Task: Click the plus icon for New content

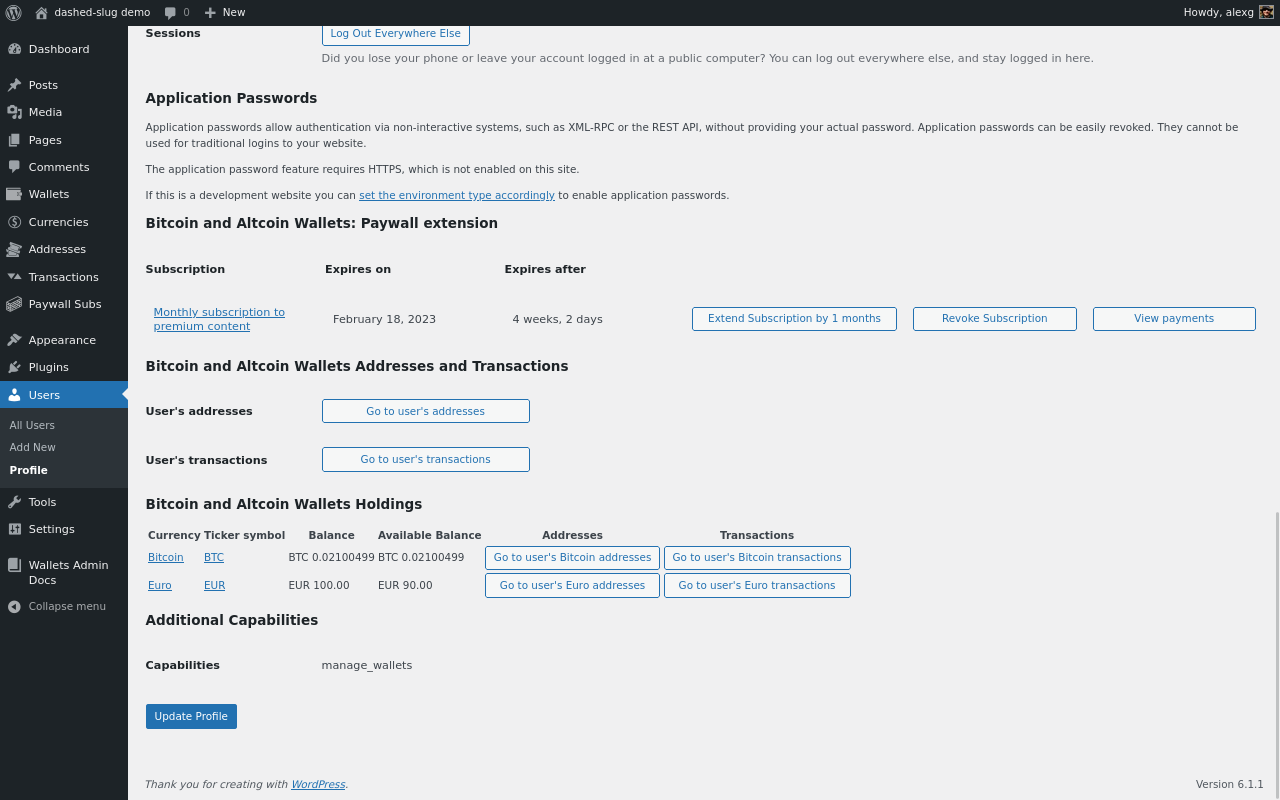Action: (210, 13)
